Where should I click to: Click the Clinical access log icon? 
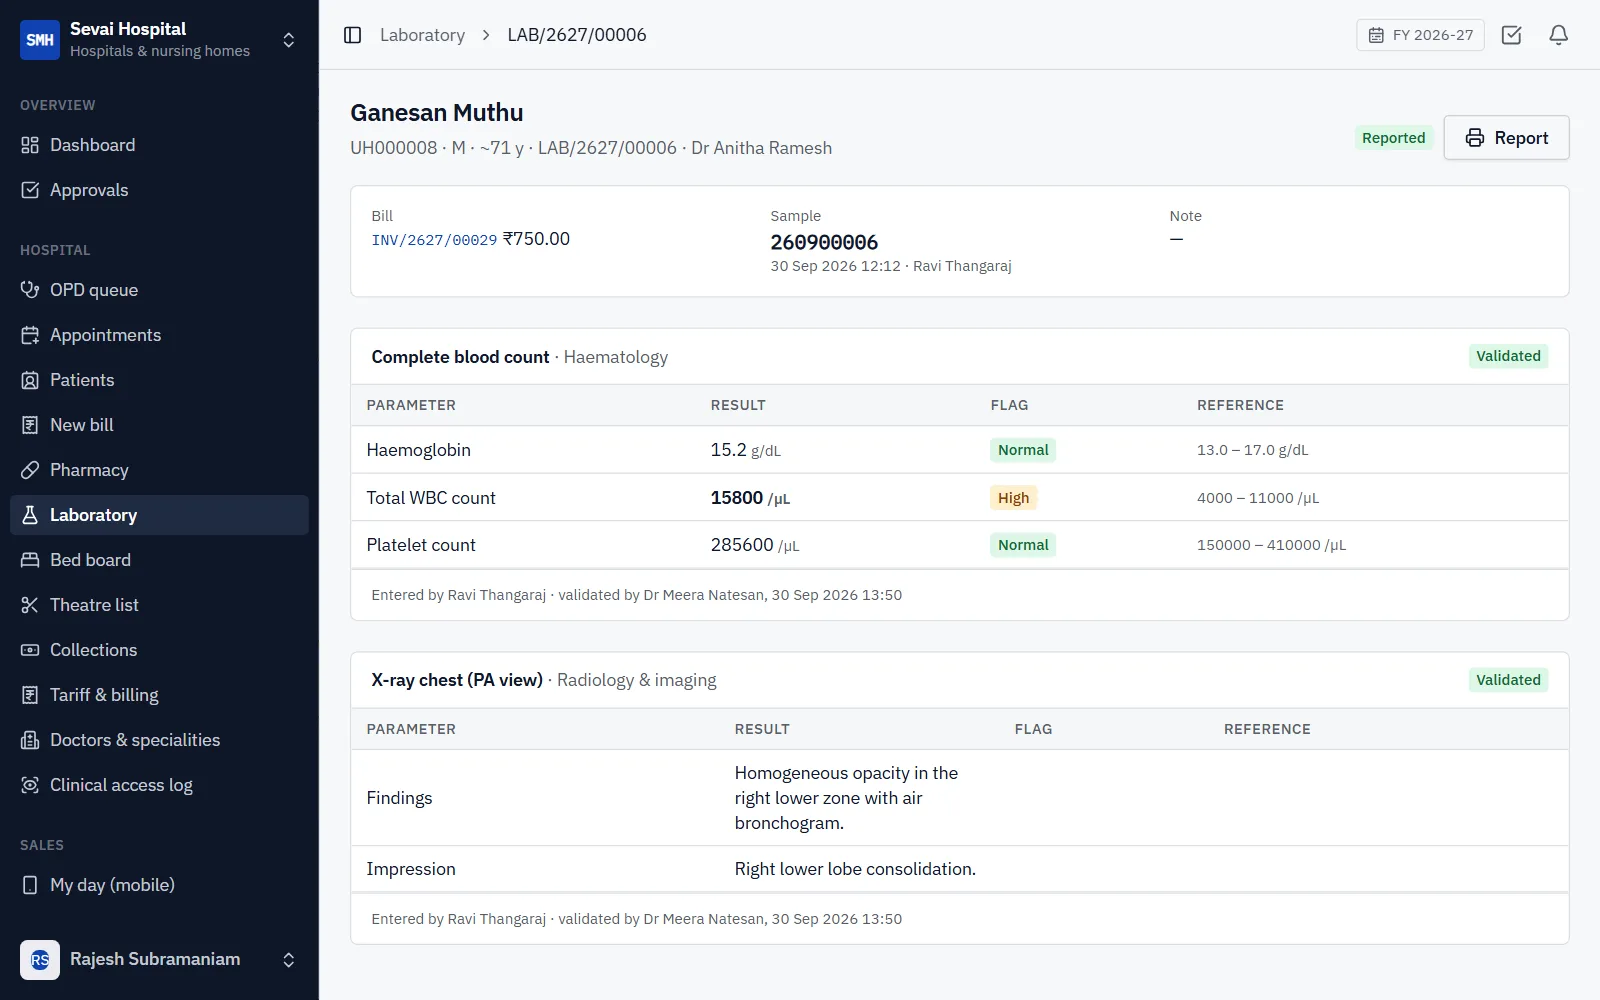coord(30,785)
